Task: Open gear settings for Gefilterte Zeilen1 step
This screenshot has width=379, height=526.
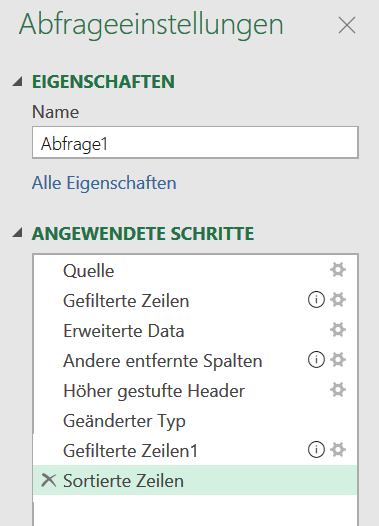Action: 338,450
